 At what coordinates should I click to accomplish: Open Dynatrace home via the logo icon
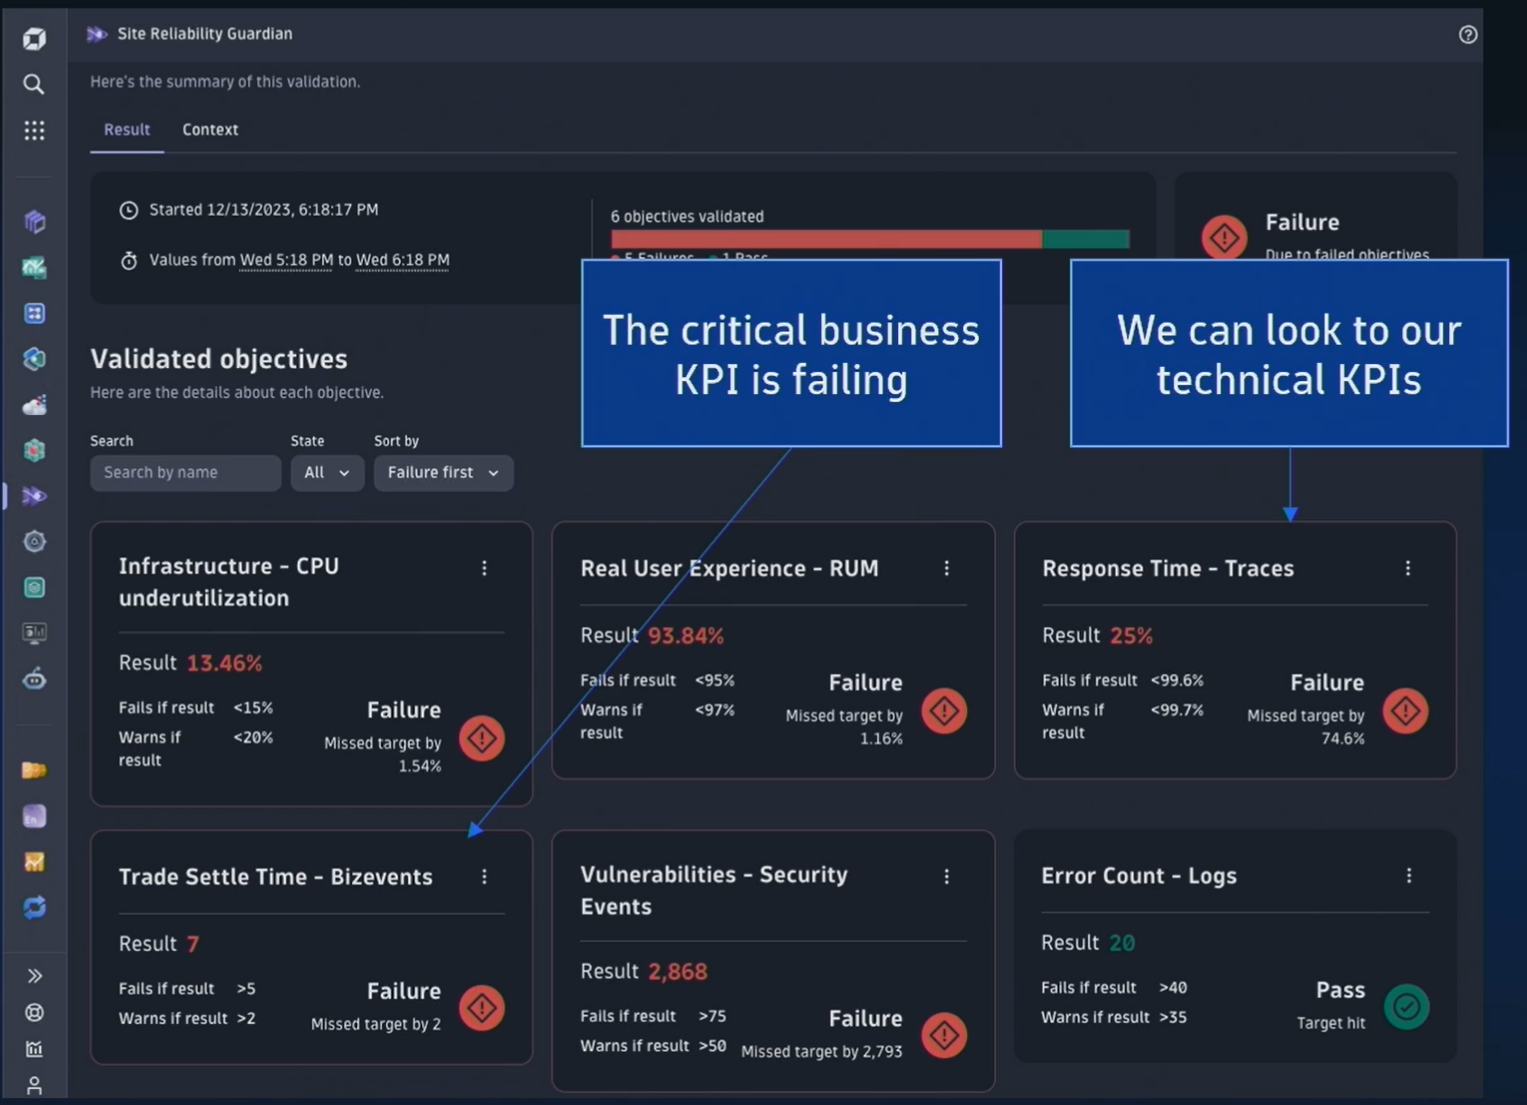pos(33,37)
